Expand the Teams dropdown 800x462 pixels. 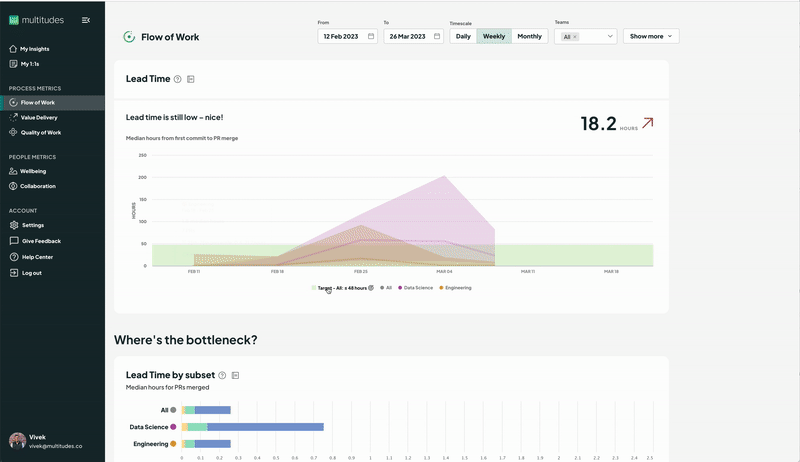point(609,36)
